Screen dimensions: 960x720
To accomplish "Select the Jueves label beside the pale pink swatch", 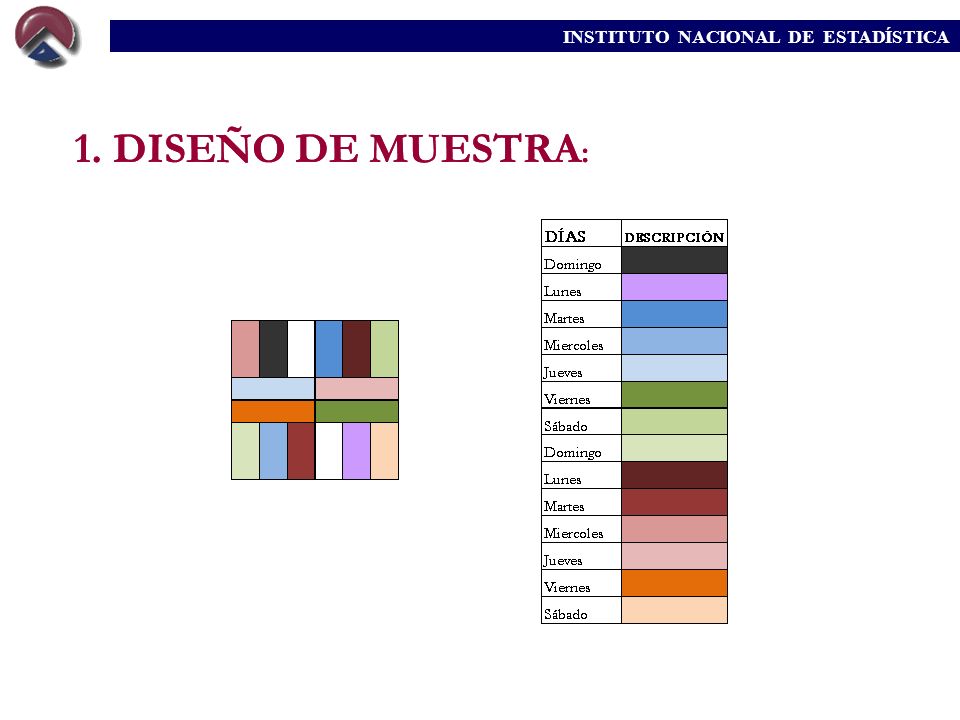I will tap(563, 560).
